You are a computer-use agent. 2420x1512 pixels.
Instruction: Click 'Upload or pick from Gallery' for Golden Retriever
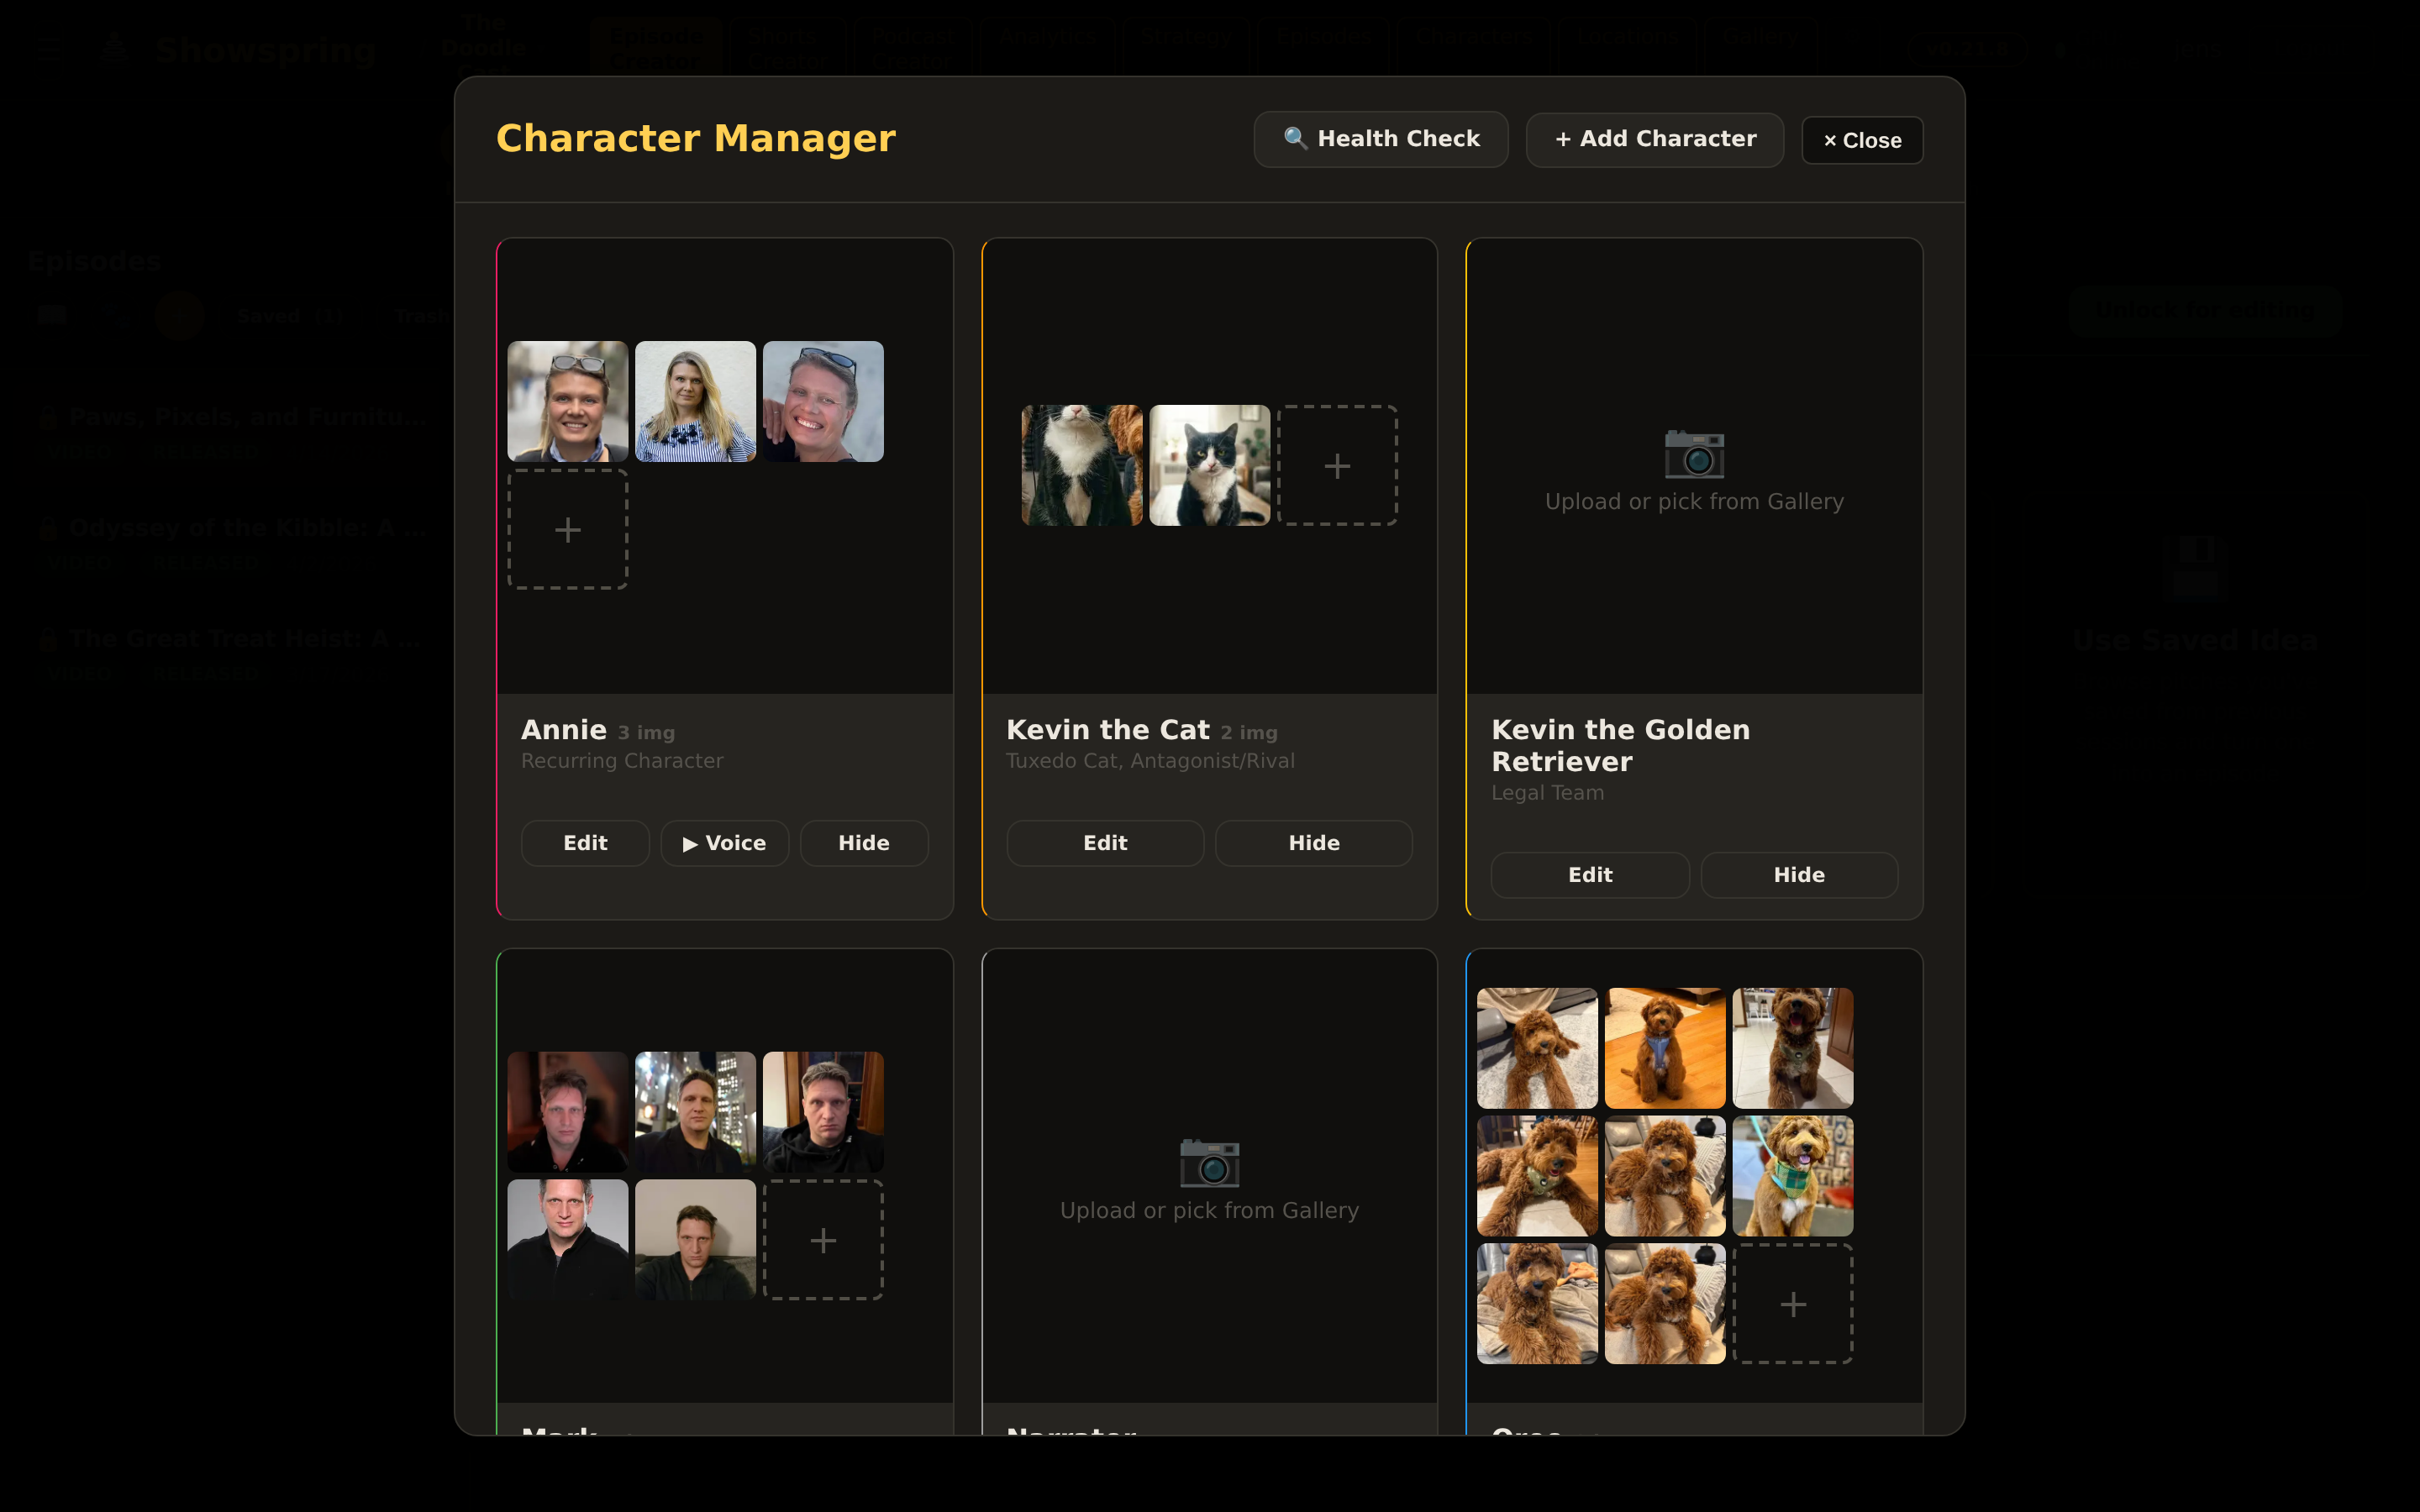(x=1694, y=502)
